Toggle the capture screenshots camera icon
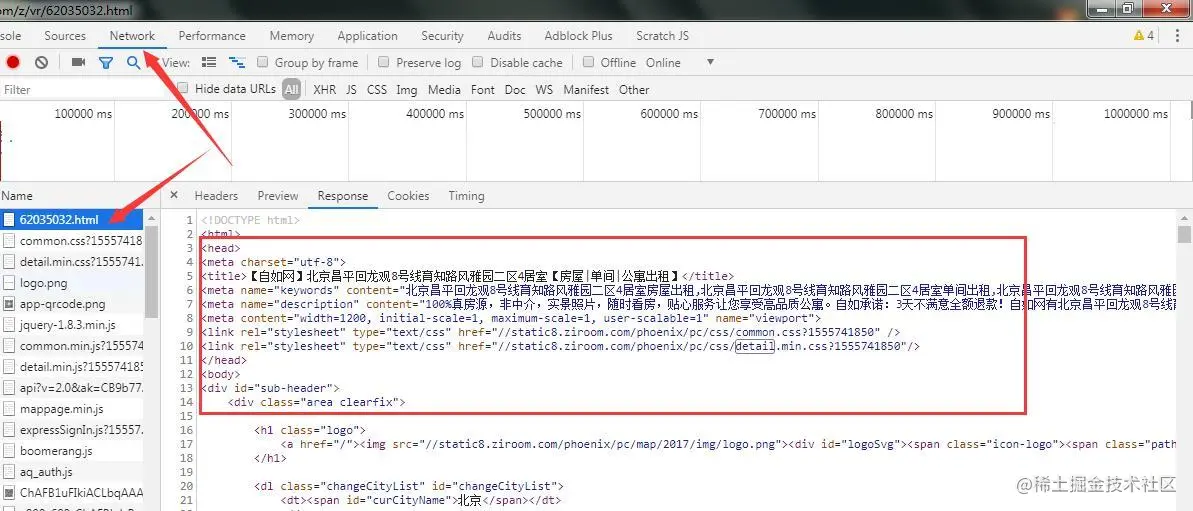 point(78,62)
